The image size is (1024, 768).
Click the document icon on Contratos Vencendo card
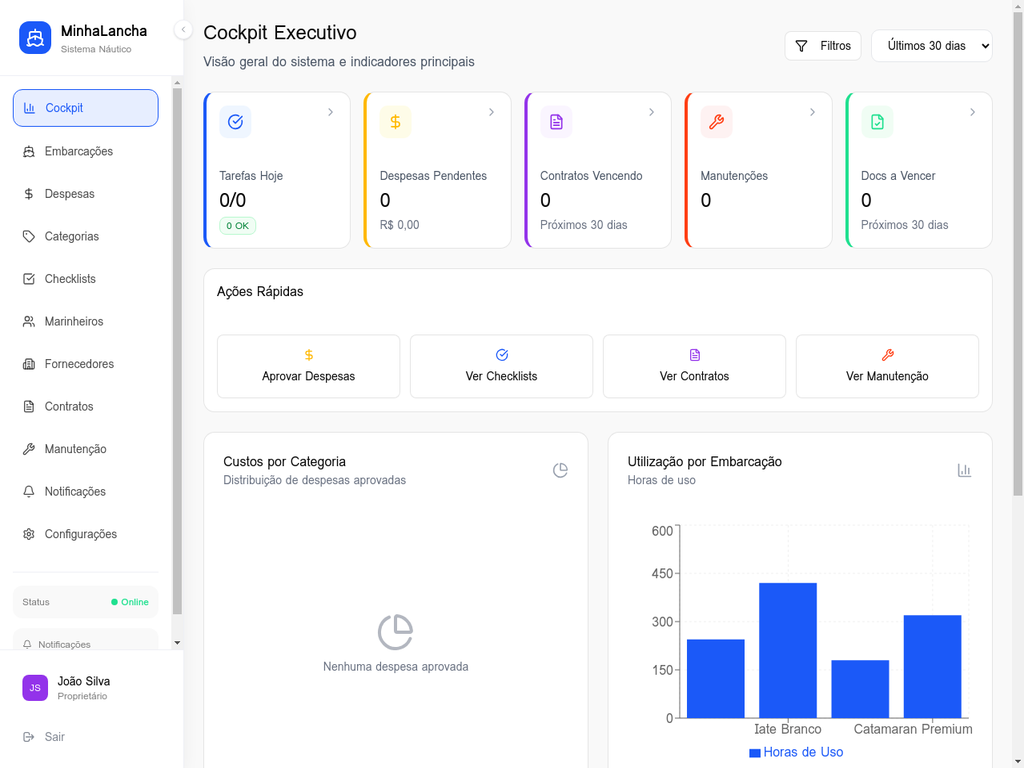click(556, 122)
